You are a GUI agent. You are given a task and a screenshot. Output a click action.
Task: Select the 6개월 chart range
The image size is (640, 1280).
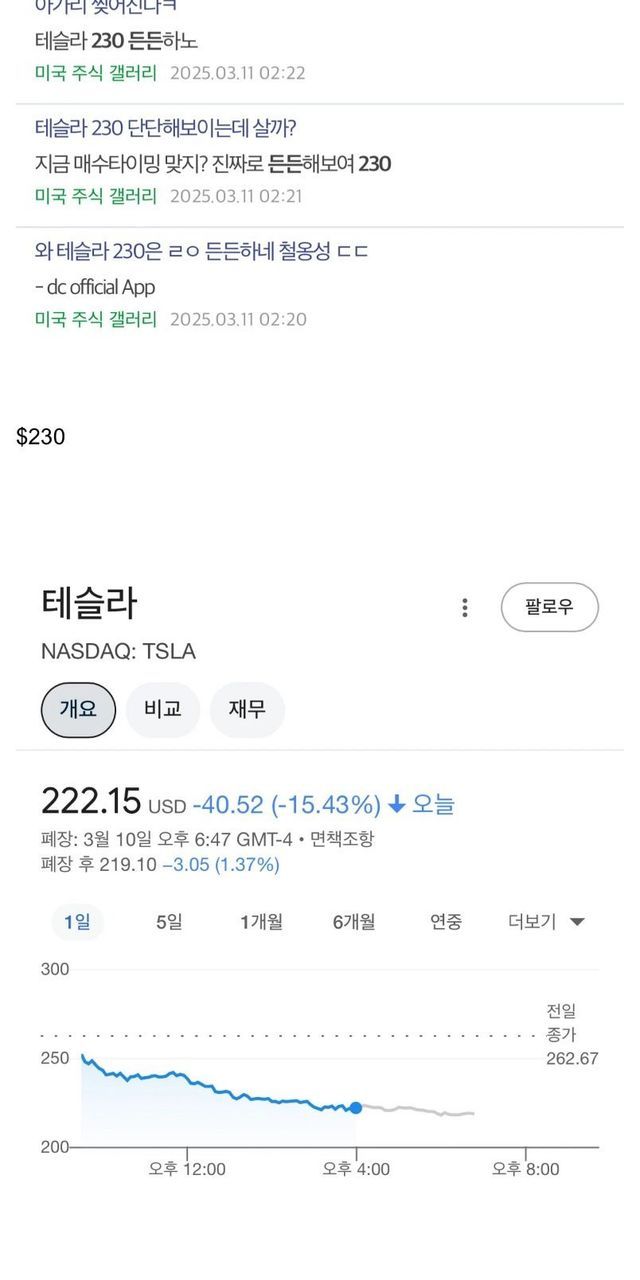[x=354, y=922]
